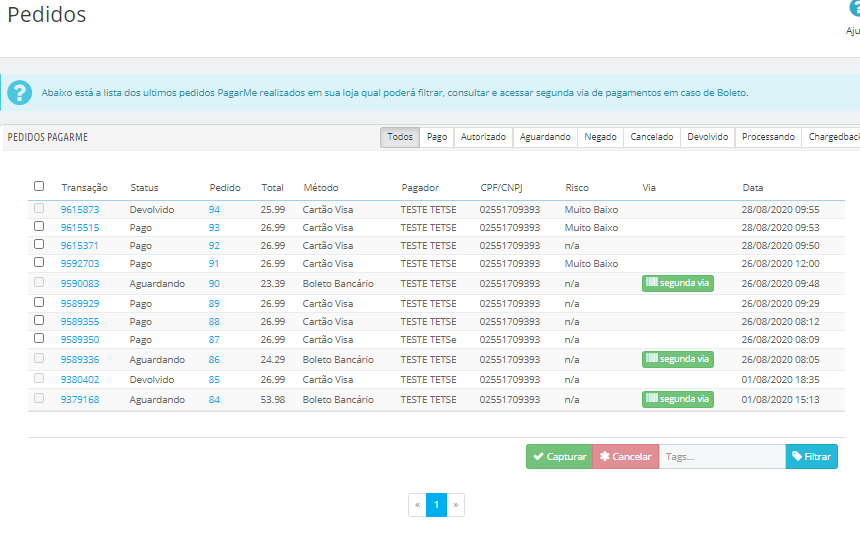Click the Status column header

click(x=144, y=188)
